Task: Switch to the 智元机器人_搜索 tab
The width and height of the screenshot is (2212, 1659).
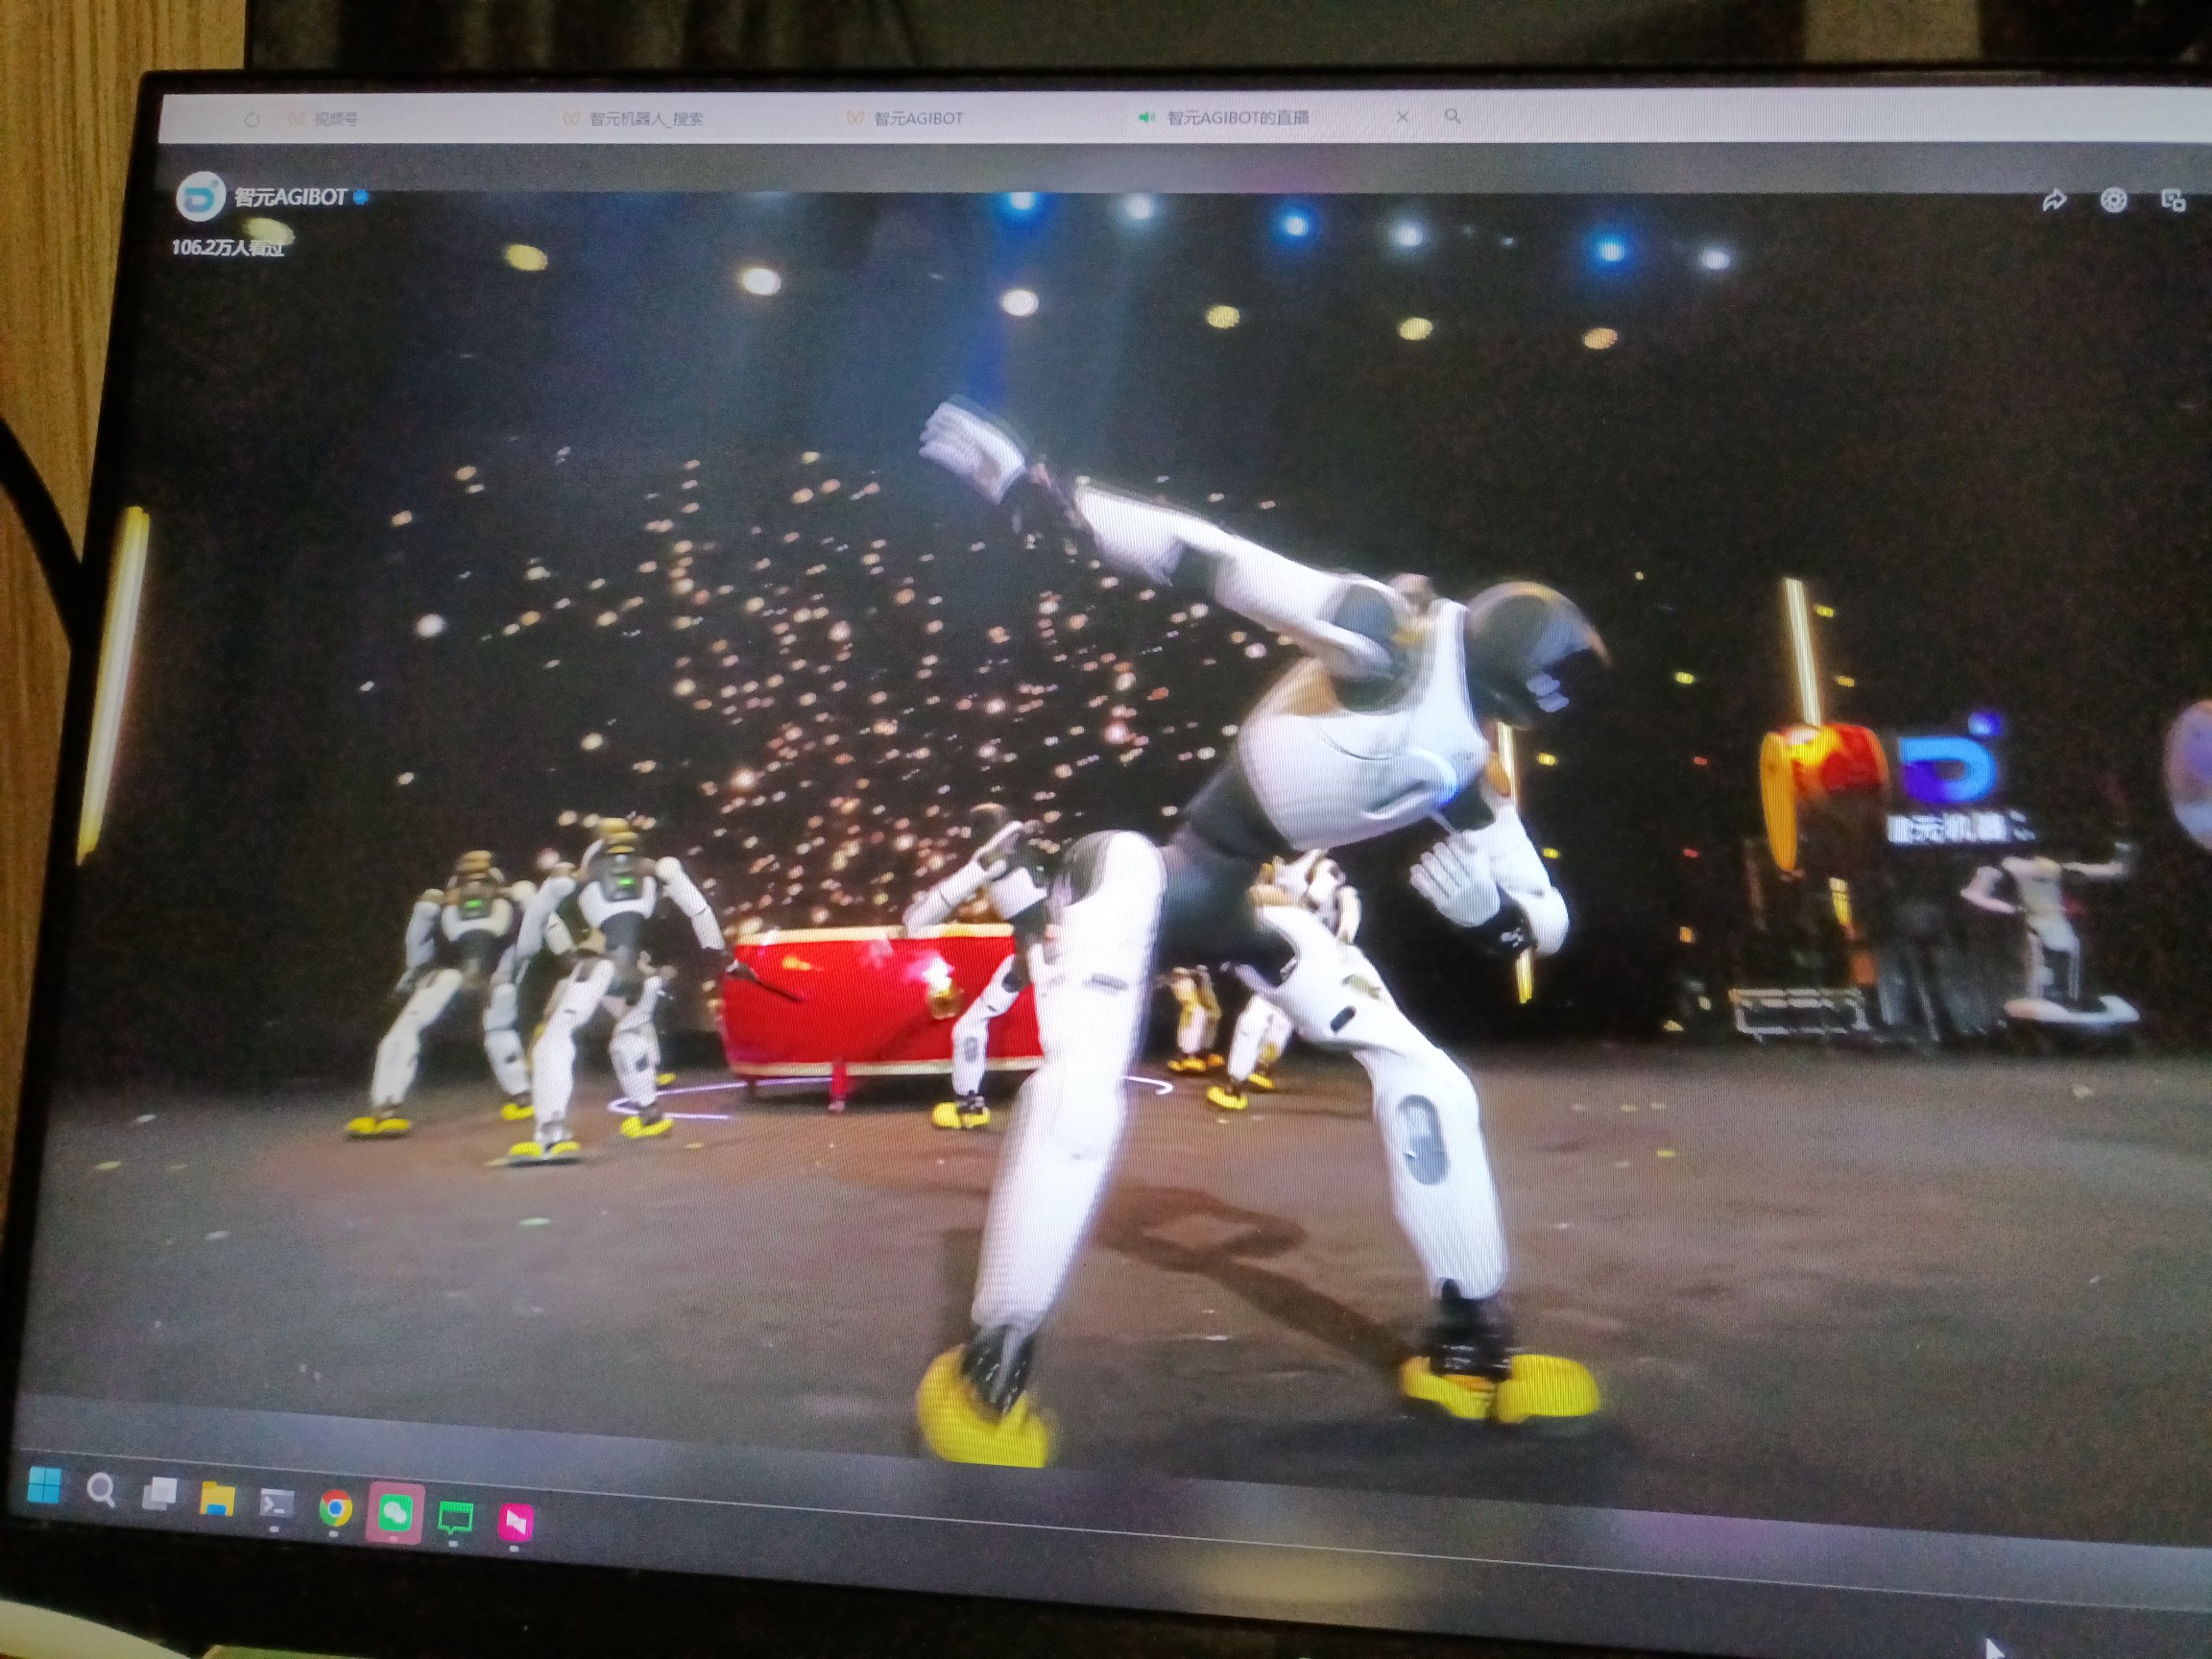Action: pyautogui.click(x=645, y=119)
